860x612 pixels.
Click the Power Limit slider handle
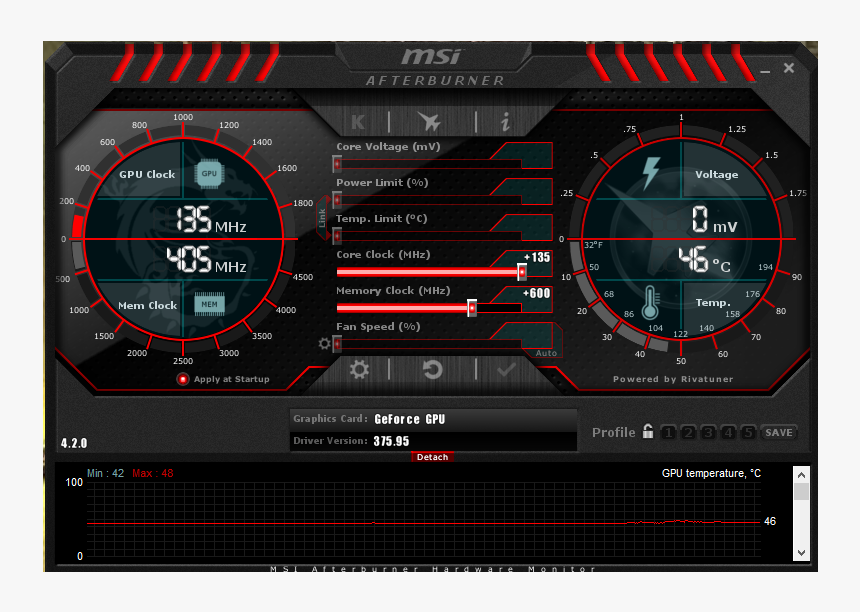(x=337, y=200)
